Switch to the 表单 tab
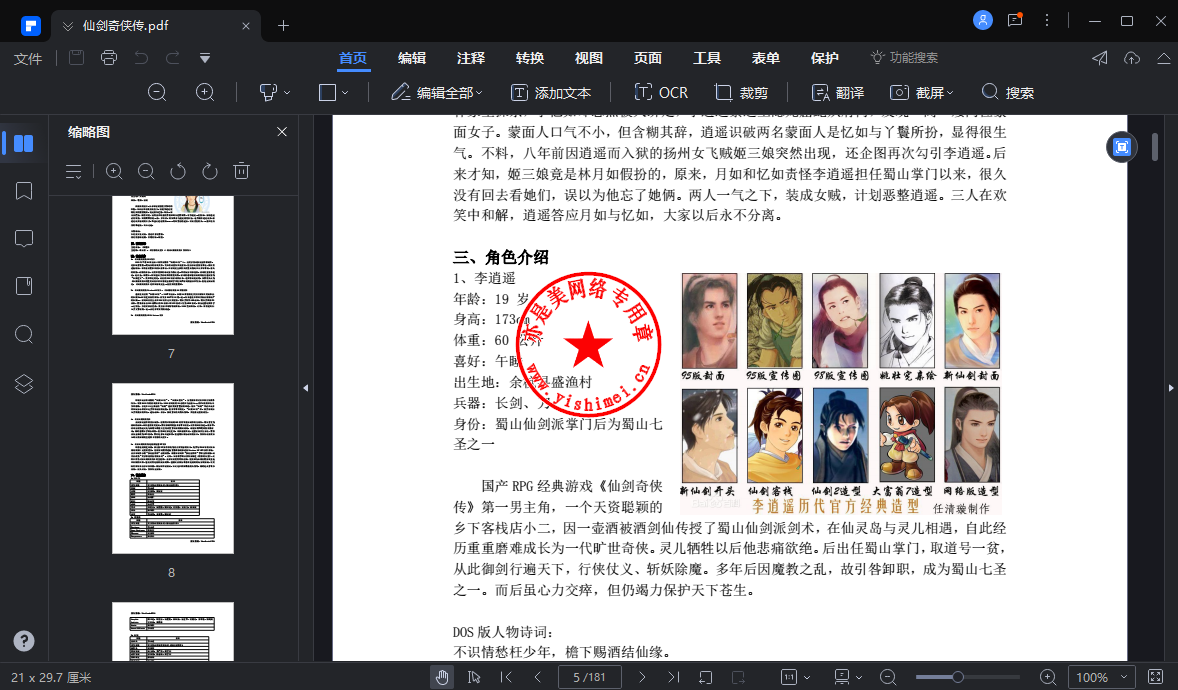This screenshot has height=690, width=1178. click(x=766, y=58)
